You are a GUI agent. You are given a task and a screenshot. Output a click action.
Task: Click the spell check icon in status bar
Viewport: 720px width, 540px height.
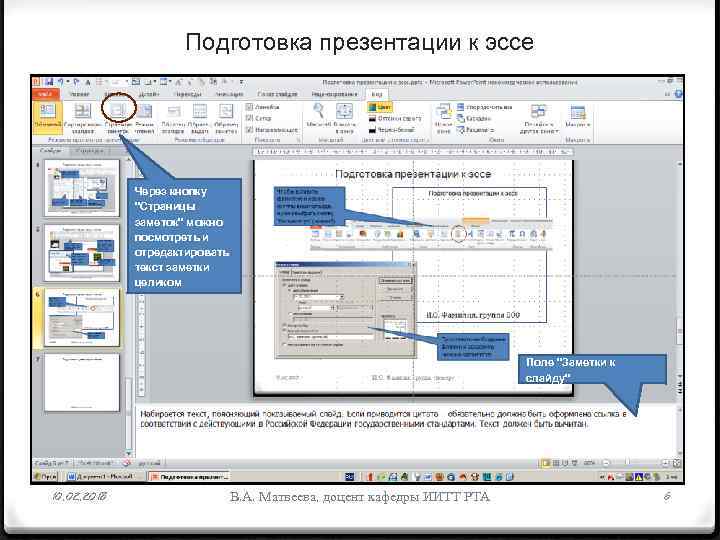[126, 463]
